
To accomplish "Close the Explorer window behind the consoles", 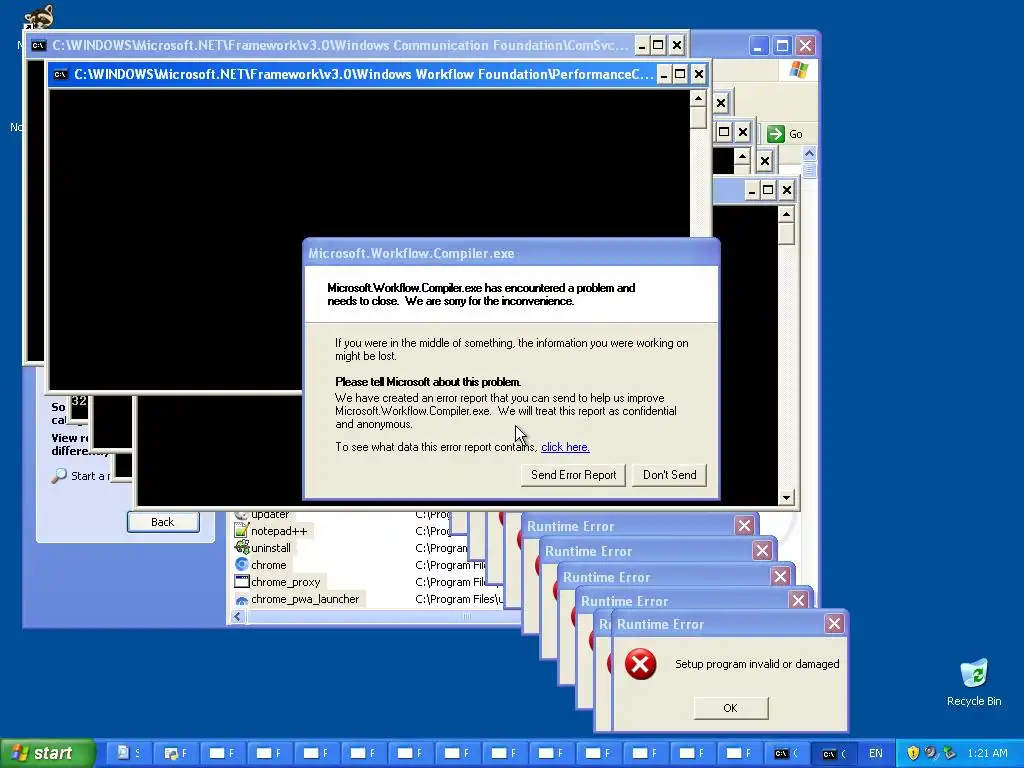I will (805, 46).
